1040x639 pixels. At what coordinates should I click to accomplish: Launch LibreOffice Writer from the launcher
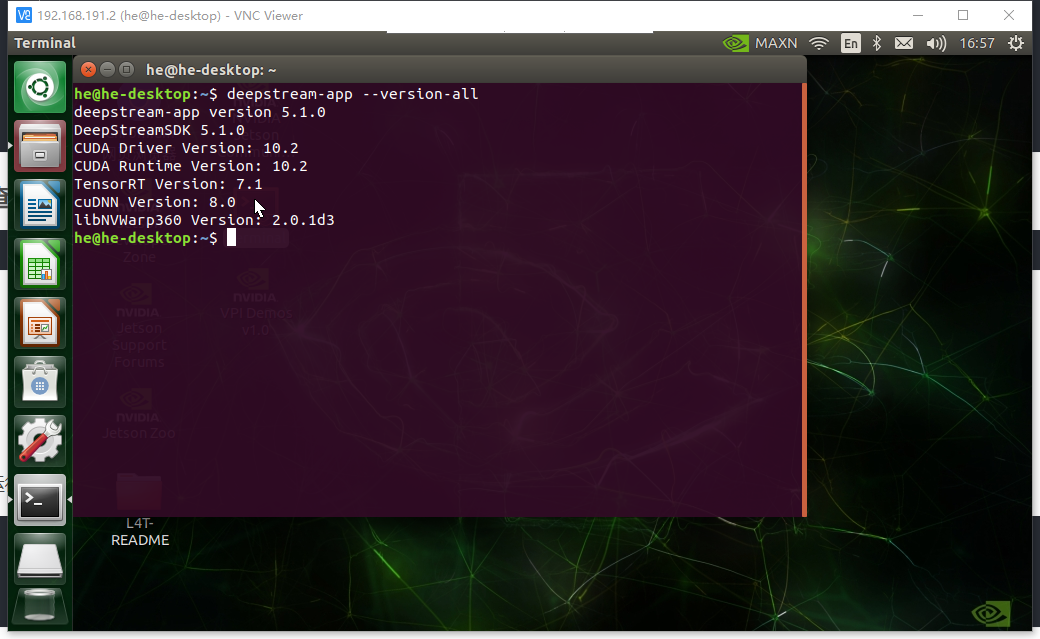[39, 205]
